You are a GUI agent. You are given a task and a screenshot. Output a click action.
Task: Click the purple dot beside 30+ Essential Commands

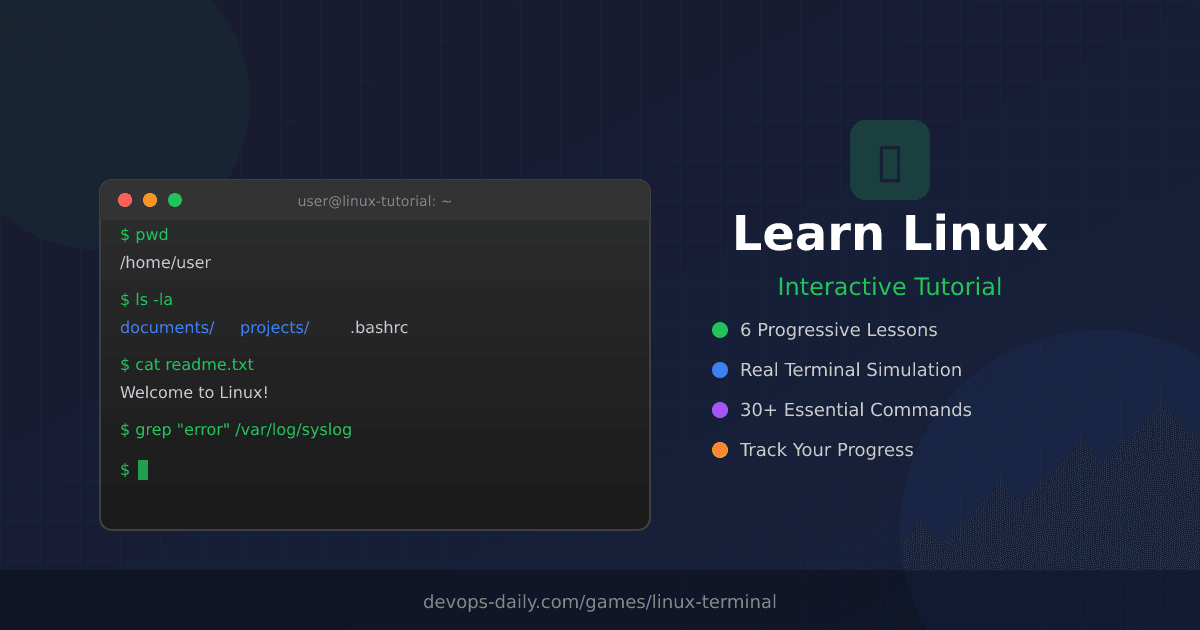point(718,409)
